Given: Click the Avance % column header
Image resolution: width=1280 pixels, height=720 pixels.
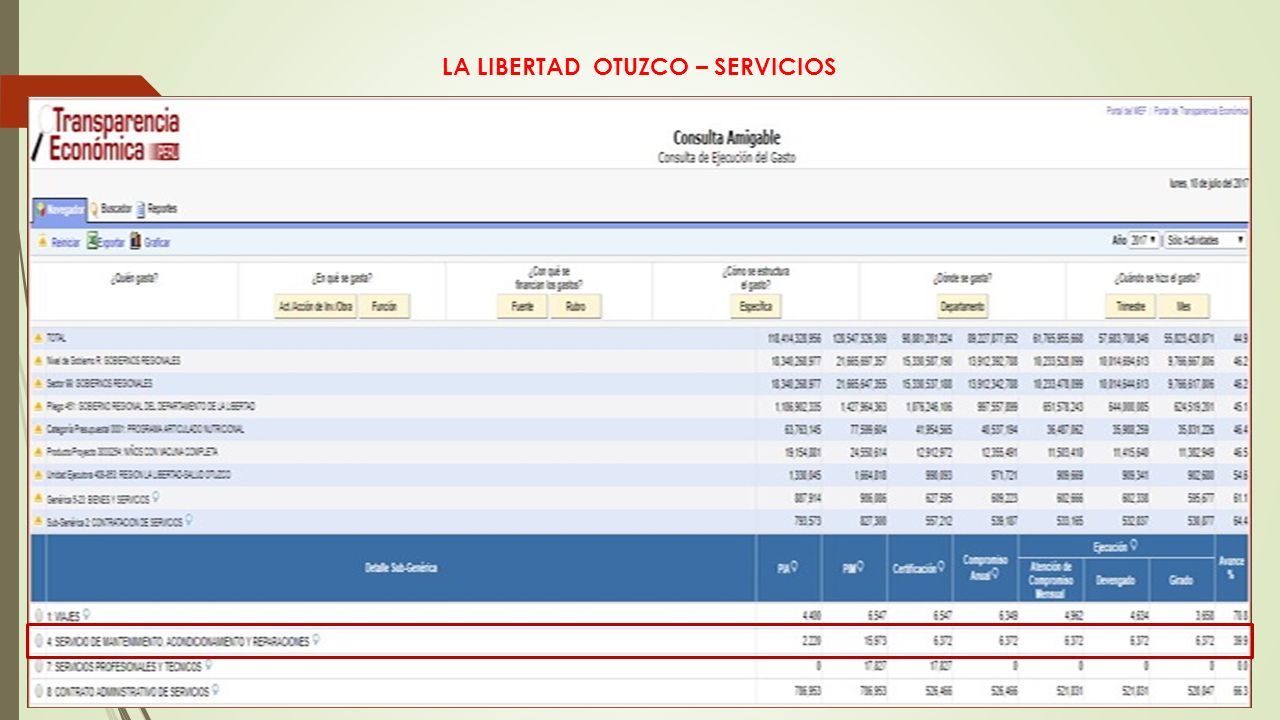Looking at the screenshot, I should [1232, 568].
